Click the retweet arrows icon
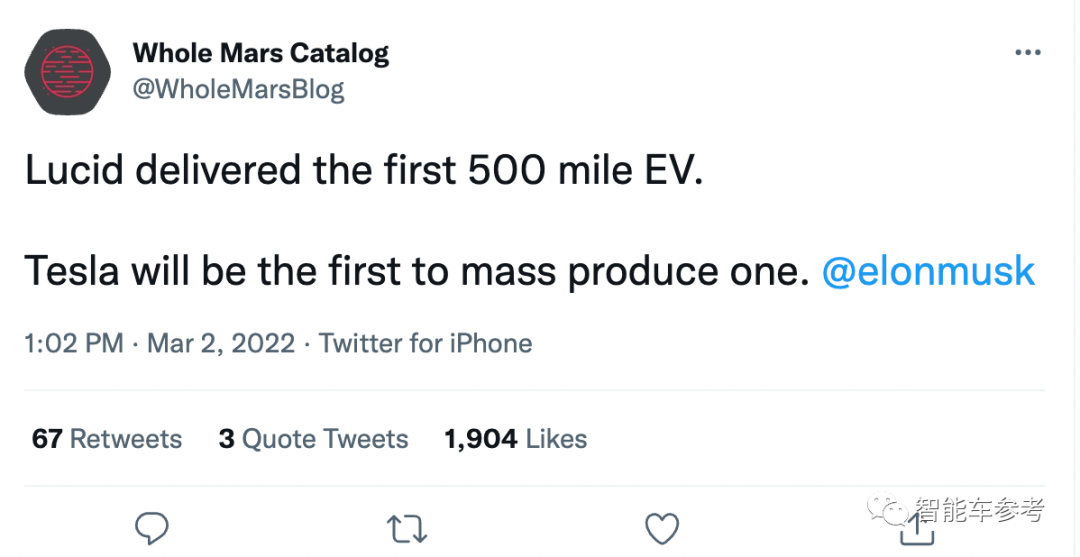 pos(407,529)
